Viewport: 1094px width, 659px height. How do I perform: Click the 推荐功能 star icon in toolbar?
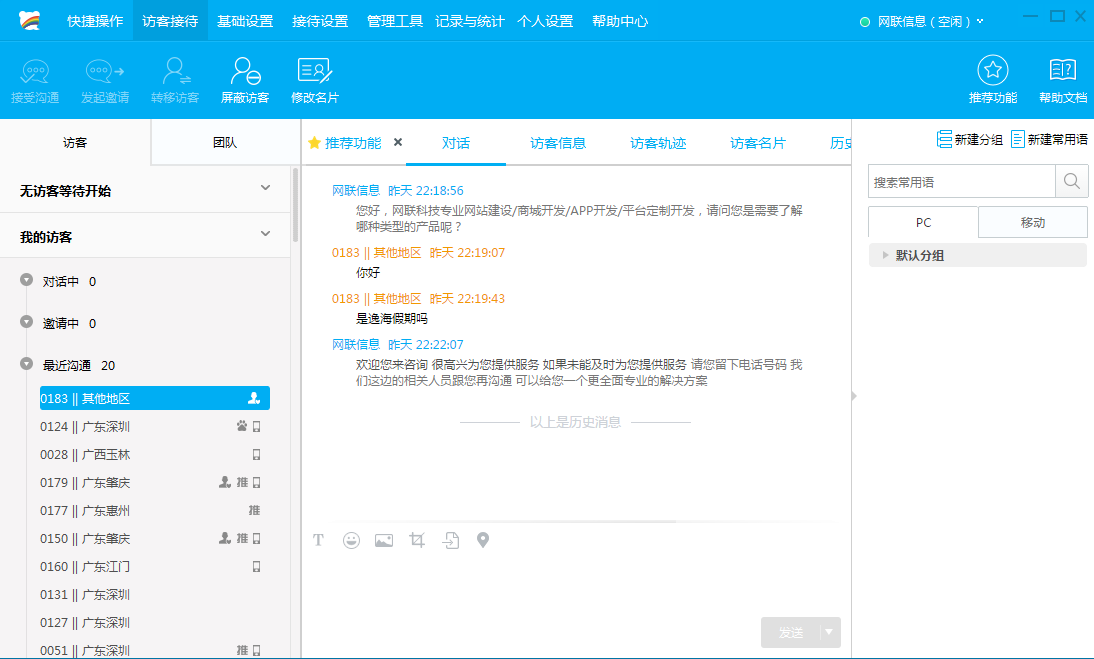pyautogui.click(x=992, y=70)
